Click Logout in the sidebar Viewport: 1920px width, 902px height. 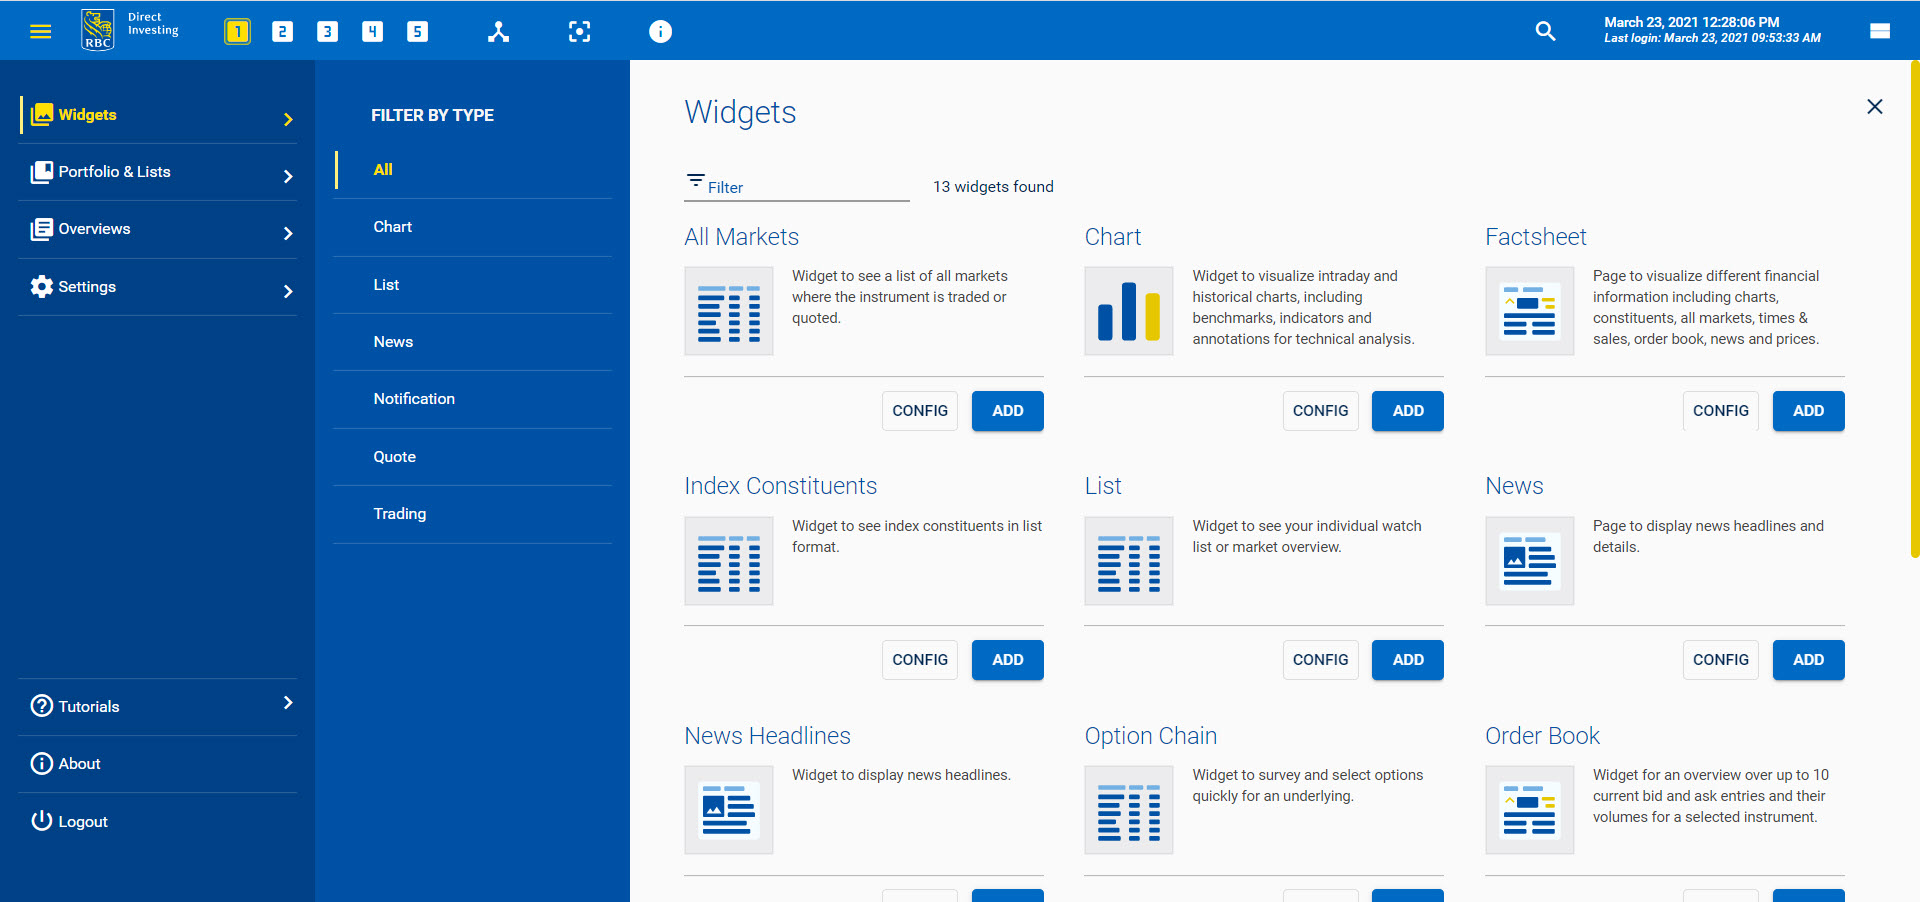[x=82, y=821]
